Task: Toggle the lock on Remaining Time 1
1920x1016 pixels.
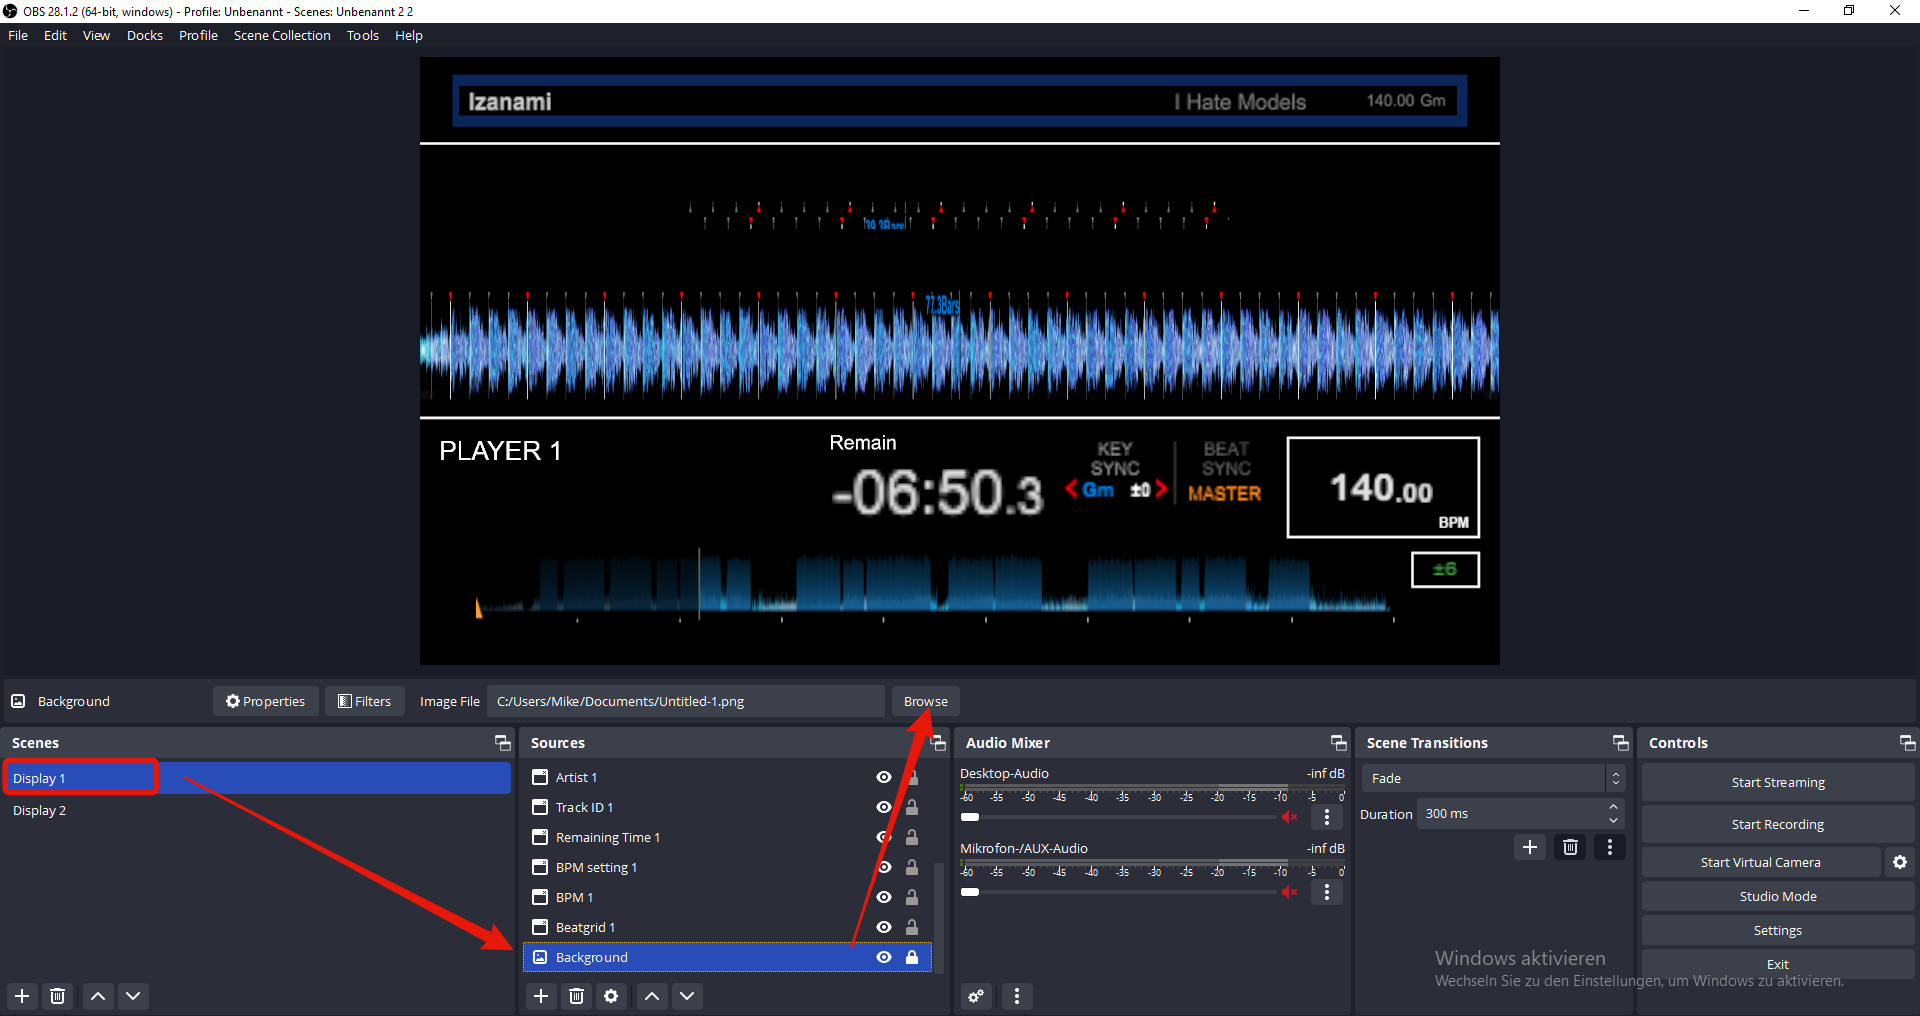Action: tap(912, 837)
